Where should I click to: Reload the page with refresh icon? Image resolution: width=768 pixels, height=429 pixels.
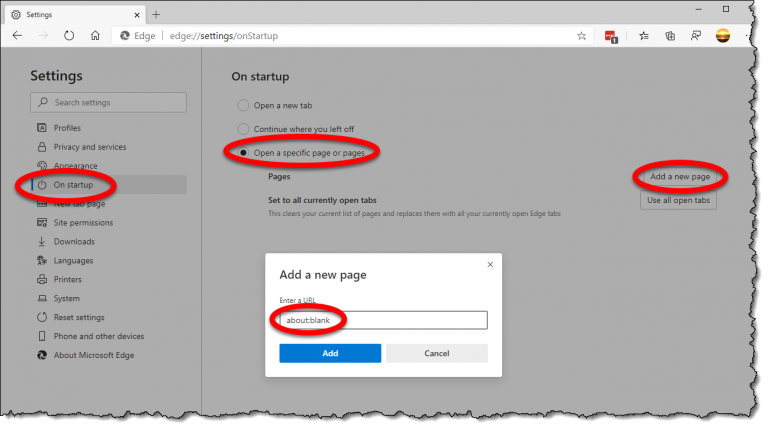(69, 36)
